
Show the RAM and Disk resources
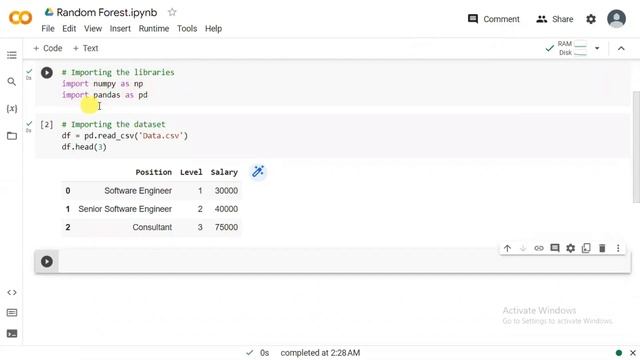572,48
